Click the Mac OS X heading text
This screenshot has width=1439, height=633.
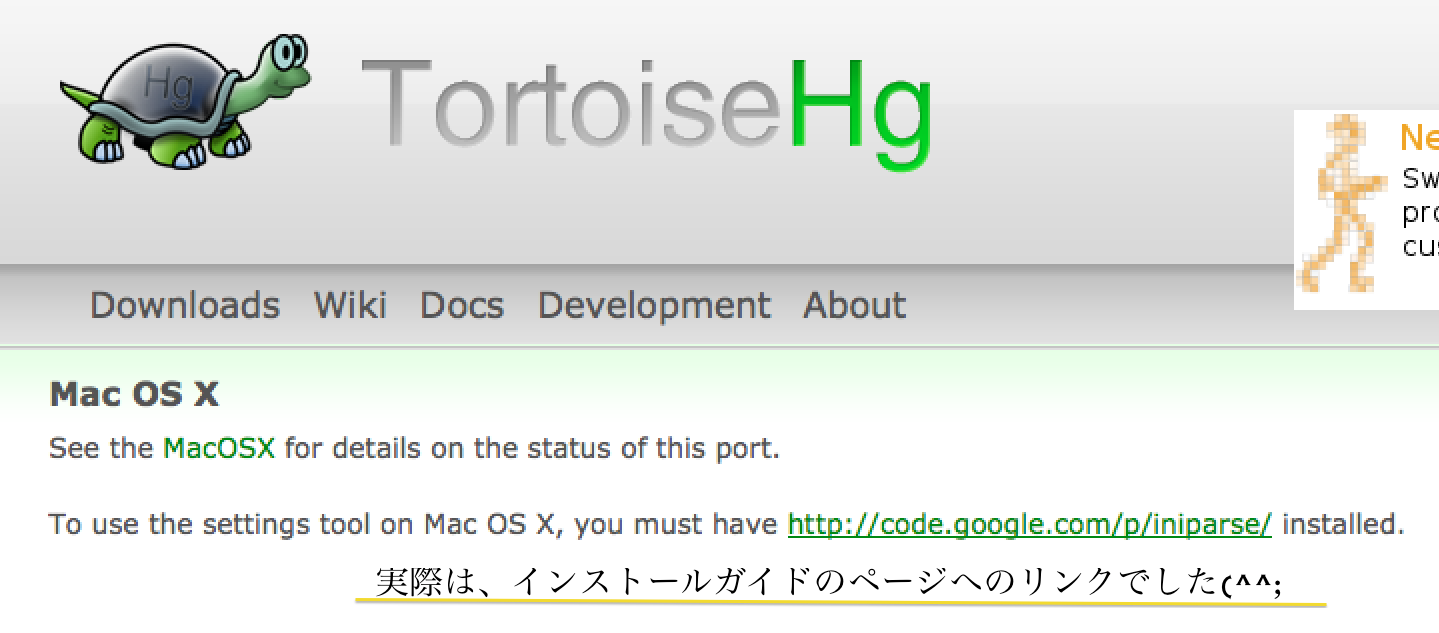(x=134, y=395)
